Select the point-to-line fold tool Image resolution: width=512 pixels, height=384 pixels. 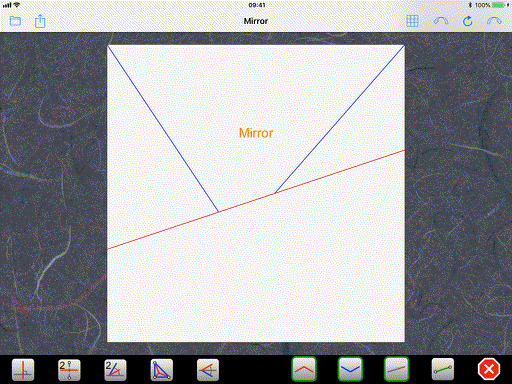[208, 370]
